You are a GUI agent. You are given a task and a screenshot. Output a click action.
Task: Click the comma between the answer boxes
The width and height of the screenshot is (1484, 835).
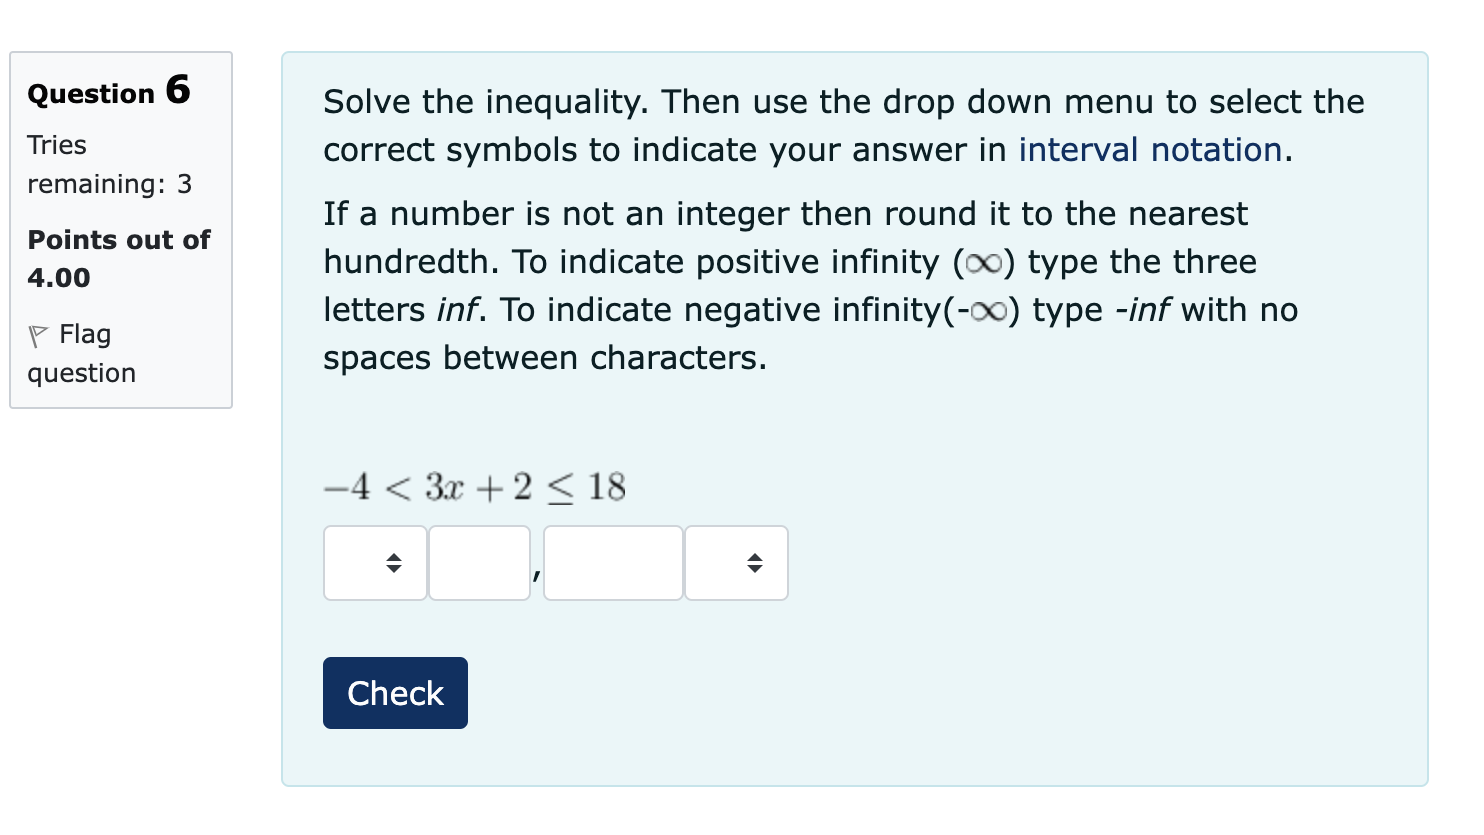pos(537,575)
